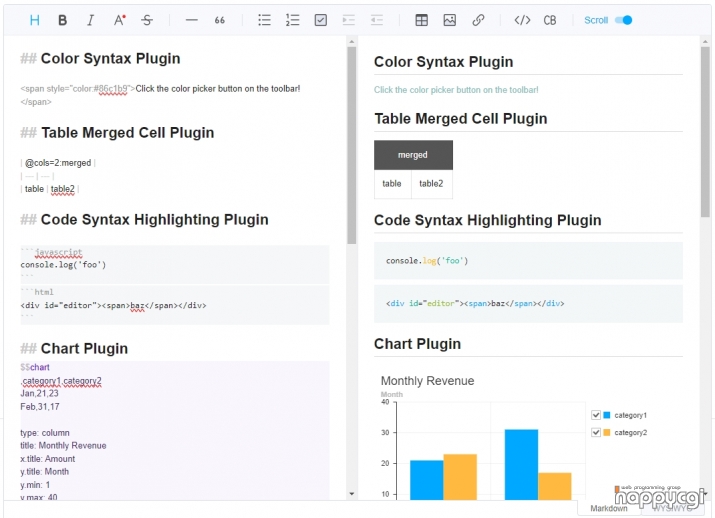Click up arrow of editor scrollbar
Screen dimensions: 715x518
(x=351, y=41)
